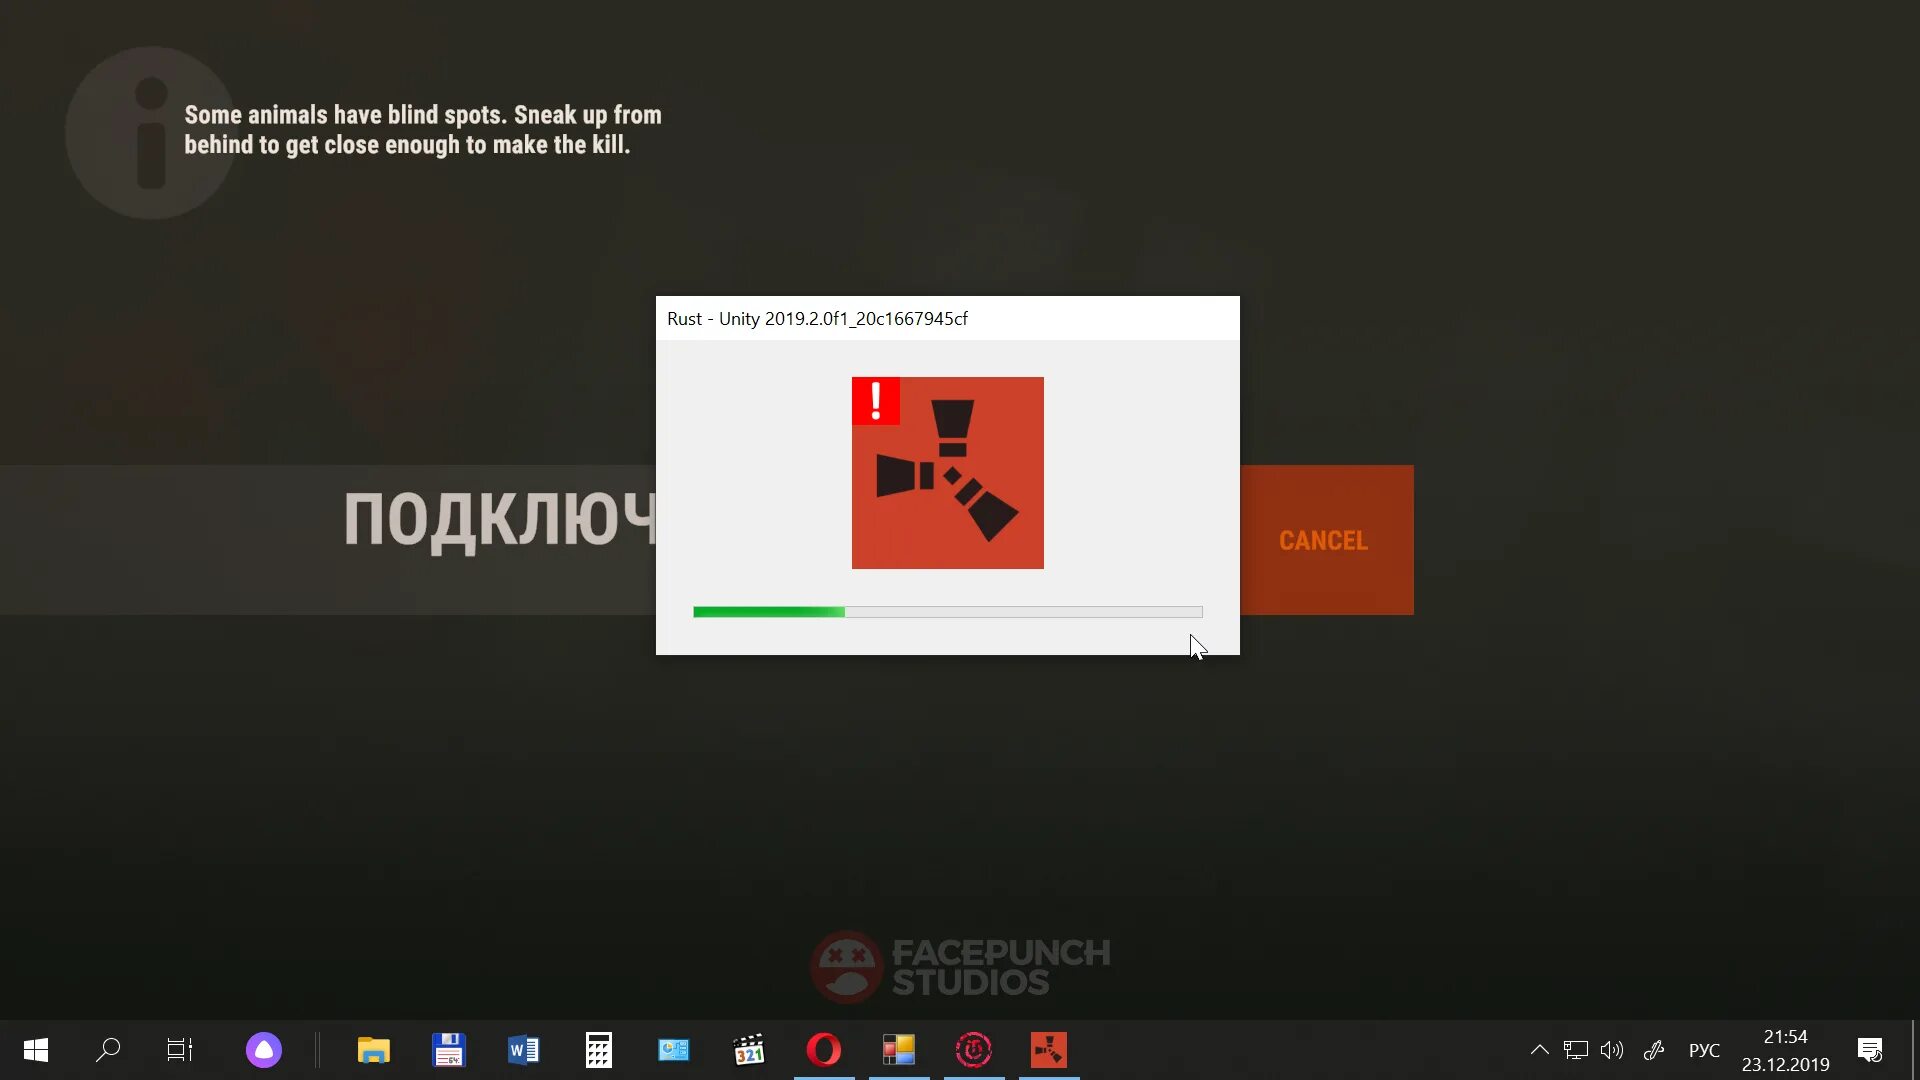Image resolution: width=1920 pixels, height=1080 pixels.
Task: Switch to the Opera browser
Action: pyautogui.click(x=823, y=1050)
